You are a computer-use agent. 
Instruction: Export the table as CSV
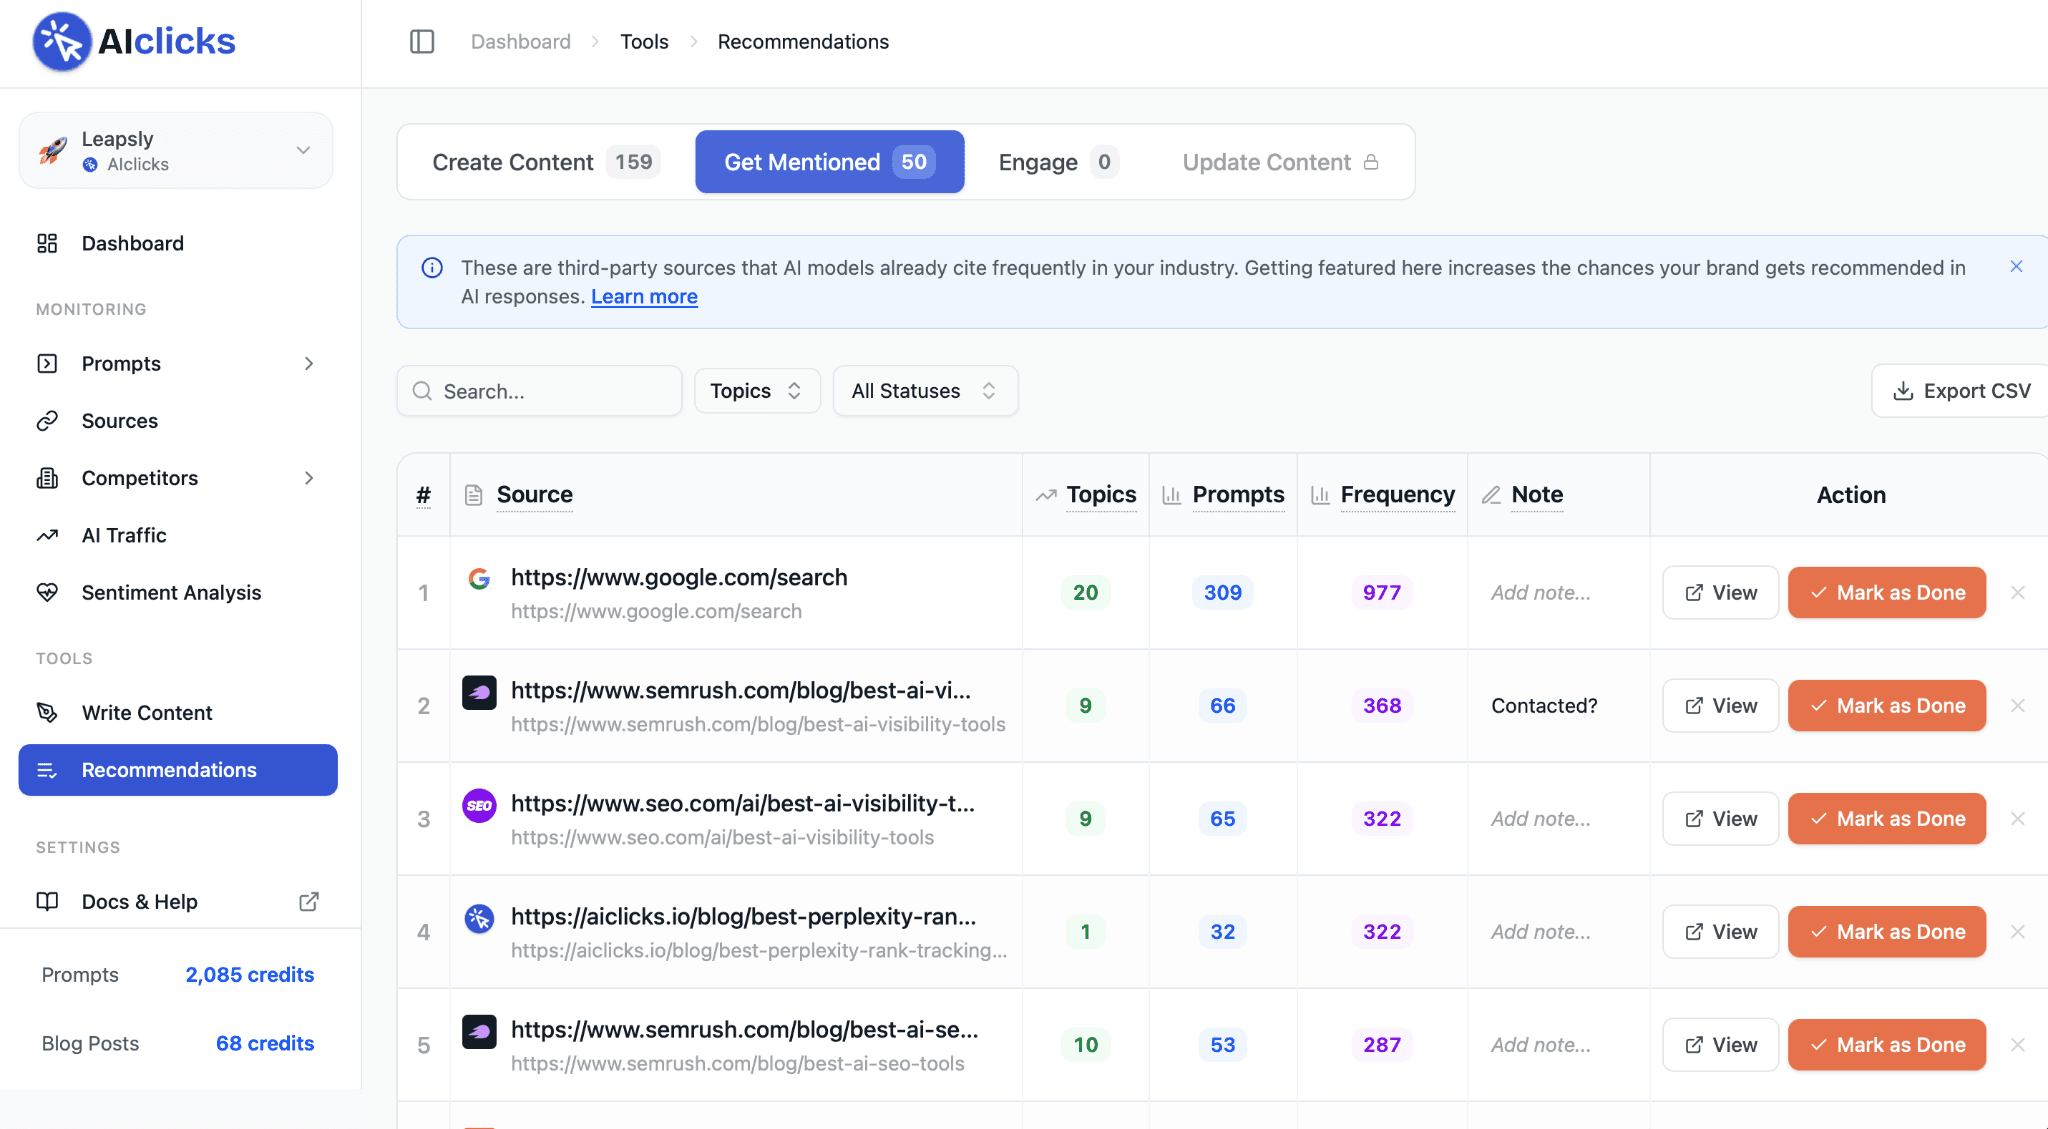click(x=1962, y=391)
